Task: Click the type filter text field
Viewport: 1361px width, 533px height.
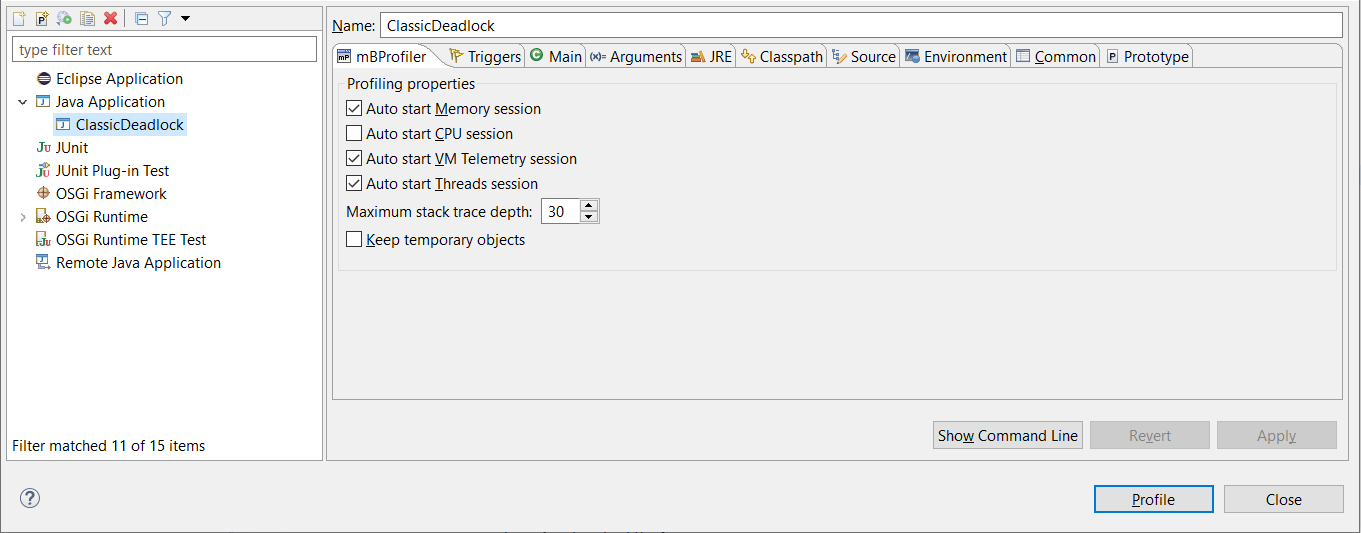Action: point(164,50)
